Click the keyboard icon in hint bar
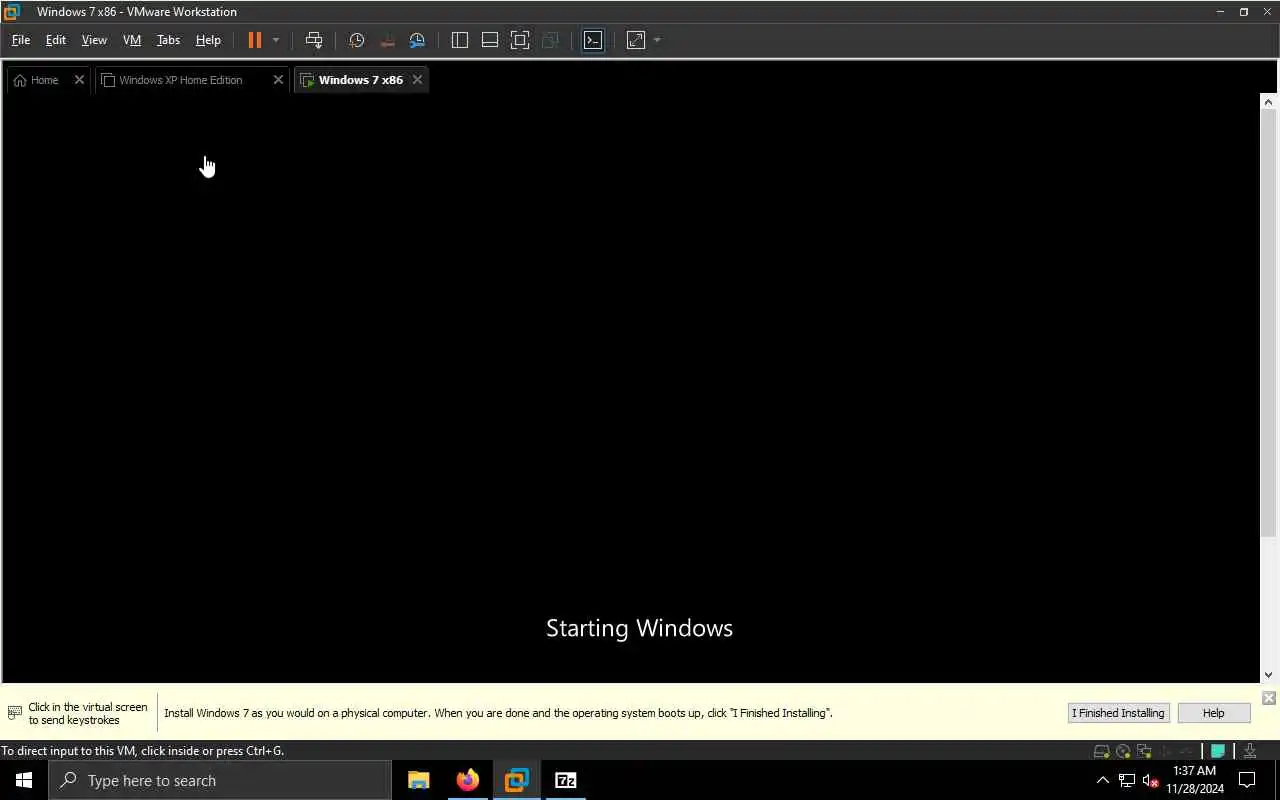1280x800 pixels. 15,713
